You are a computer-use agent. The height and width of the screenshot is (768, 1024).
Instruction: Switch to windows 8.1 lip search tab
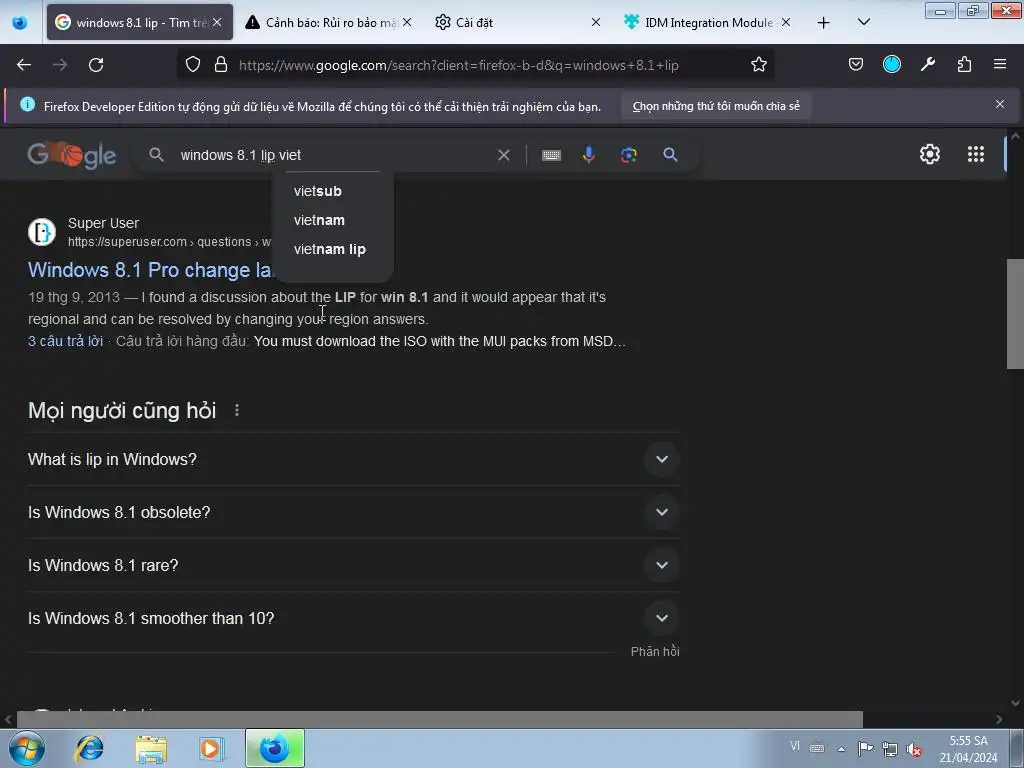click(138, 22)
